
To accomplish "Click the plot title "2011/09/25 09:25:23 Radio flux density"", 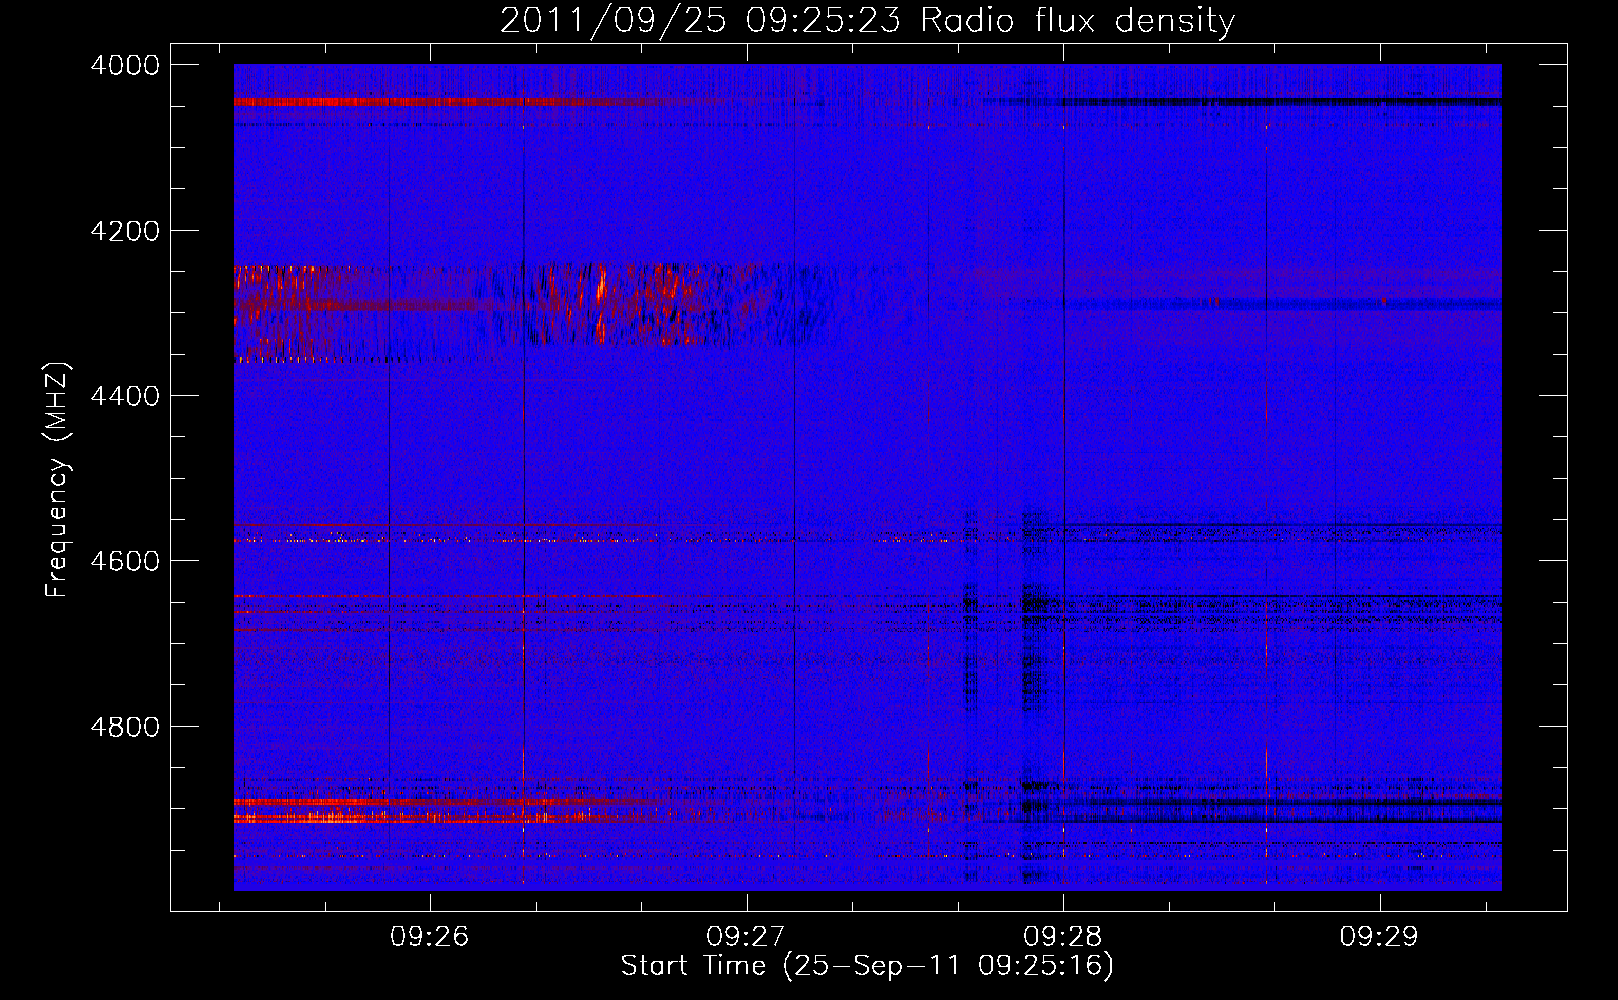I will (x=867, y=20).
